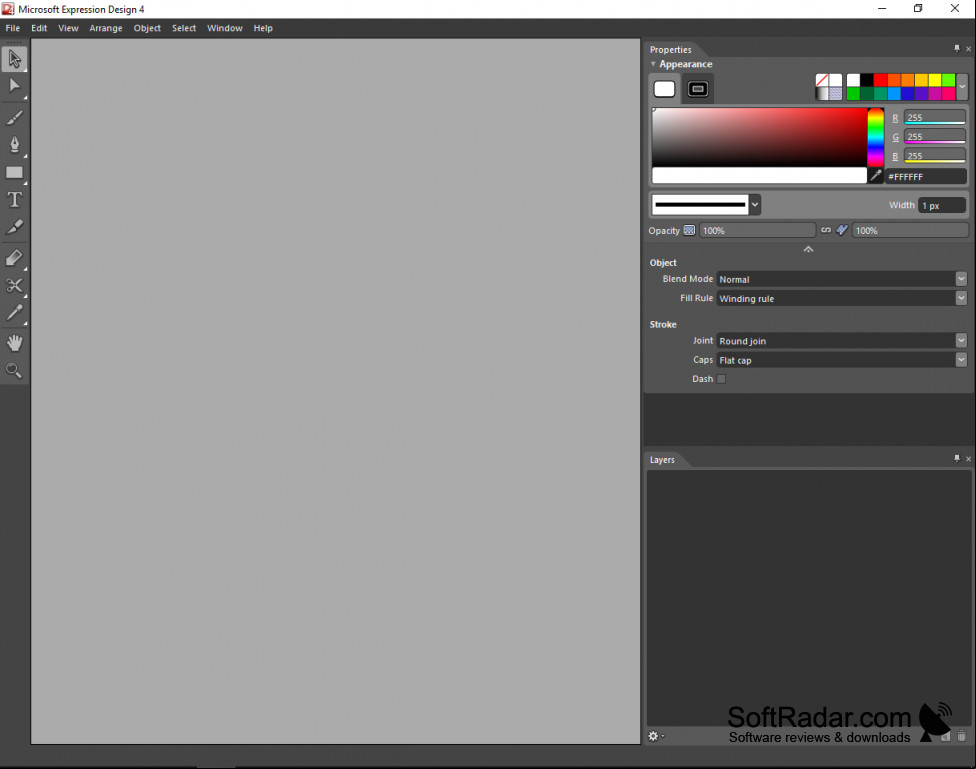Switch to the Stroke attribute box

(698, 89)
